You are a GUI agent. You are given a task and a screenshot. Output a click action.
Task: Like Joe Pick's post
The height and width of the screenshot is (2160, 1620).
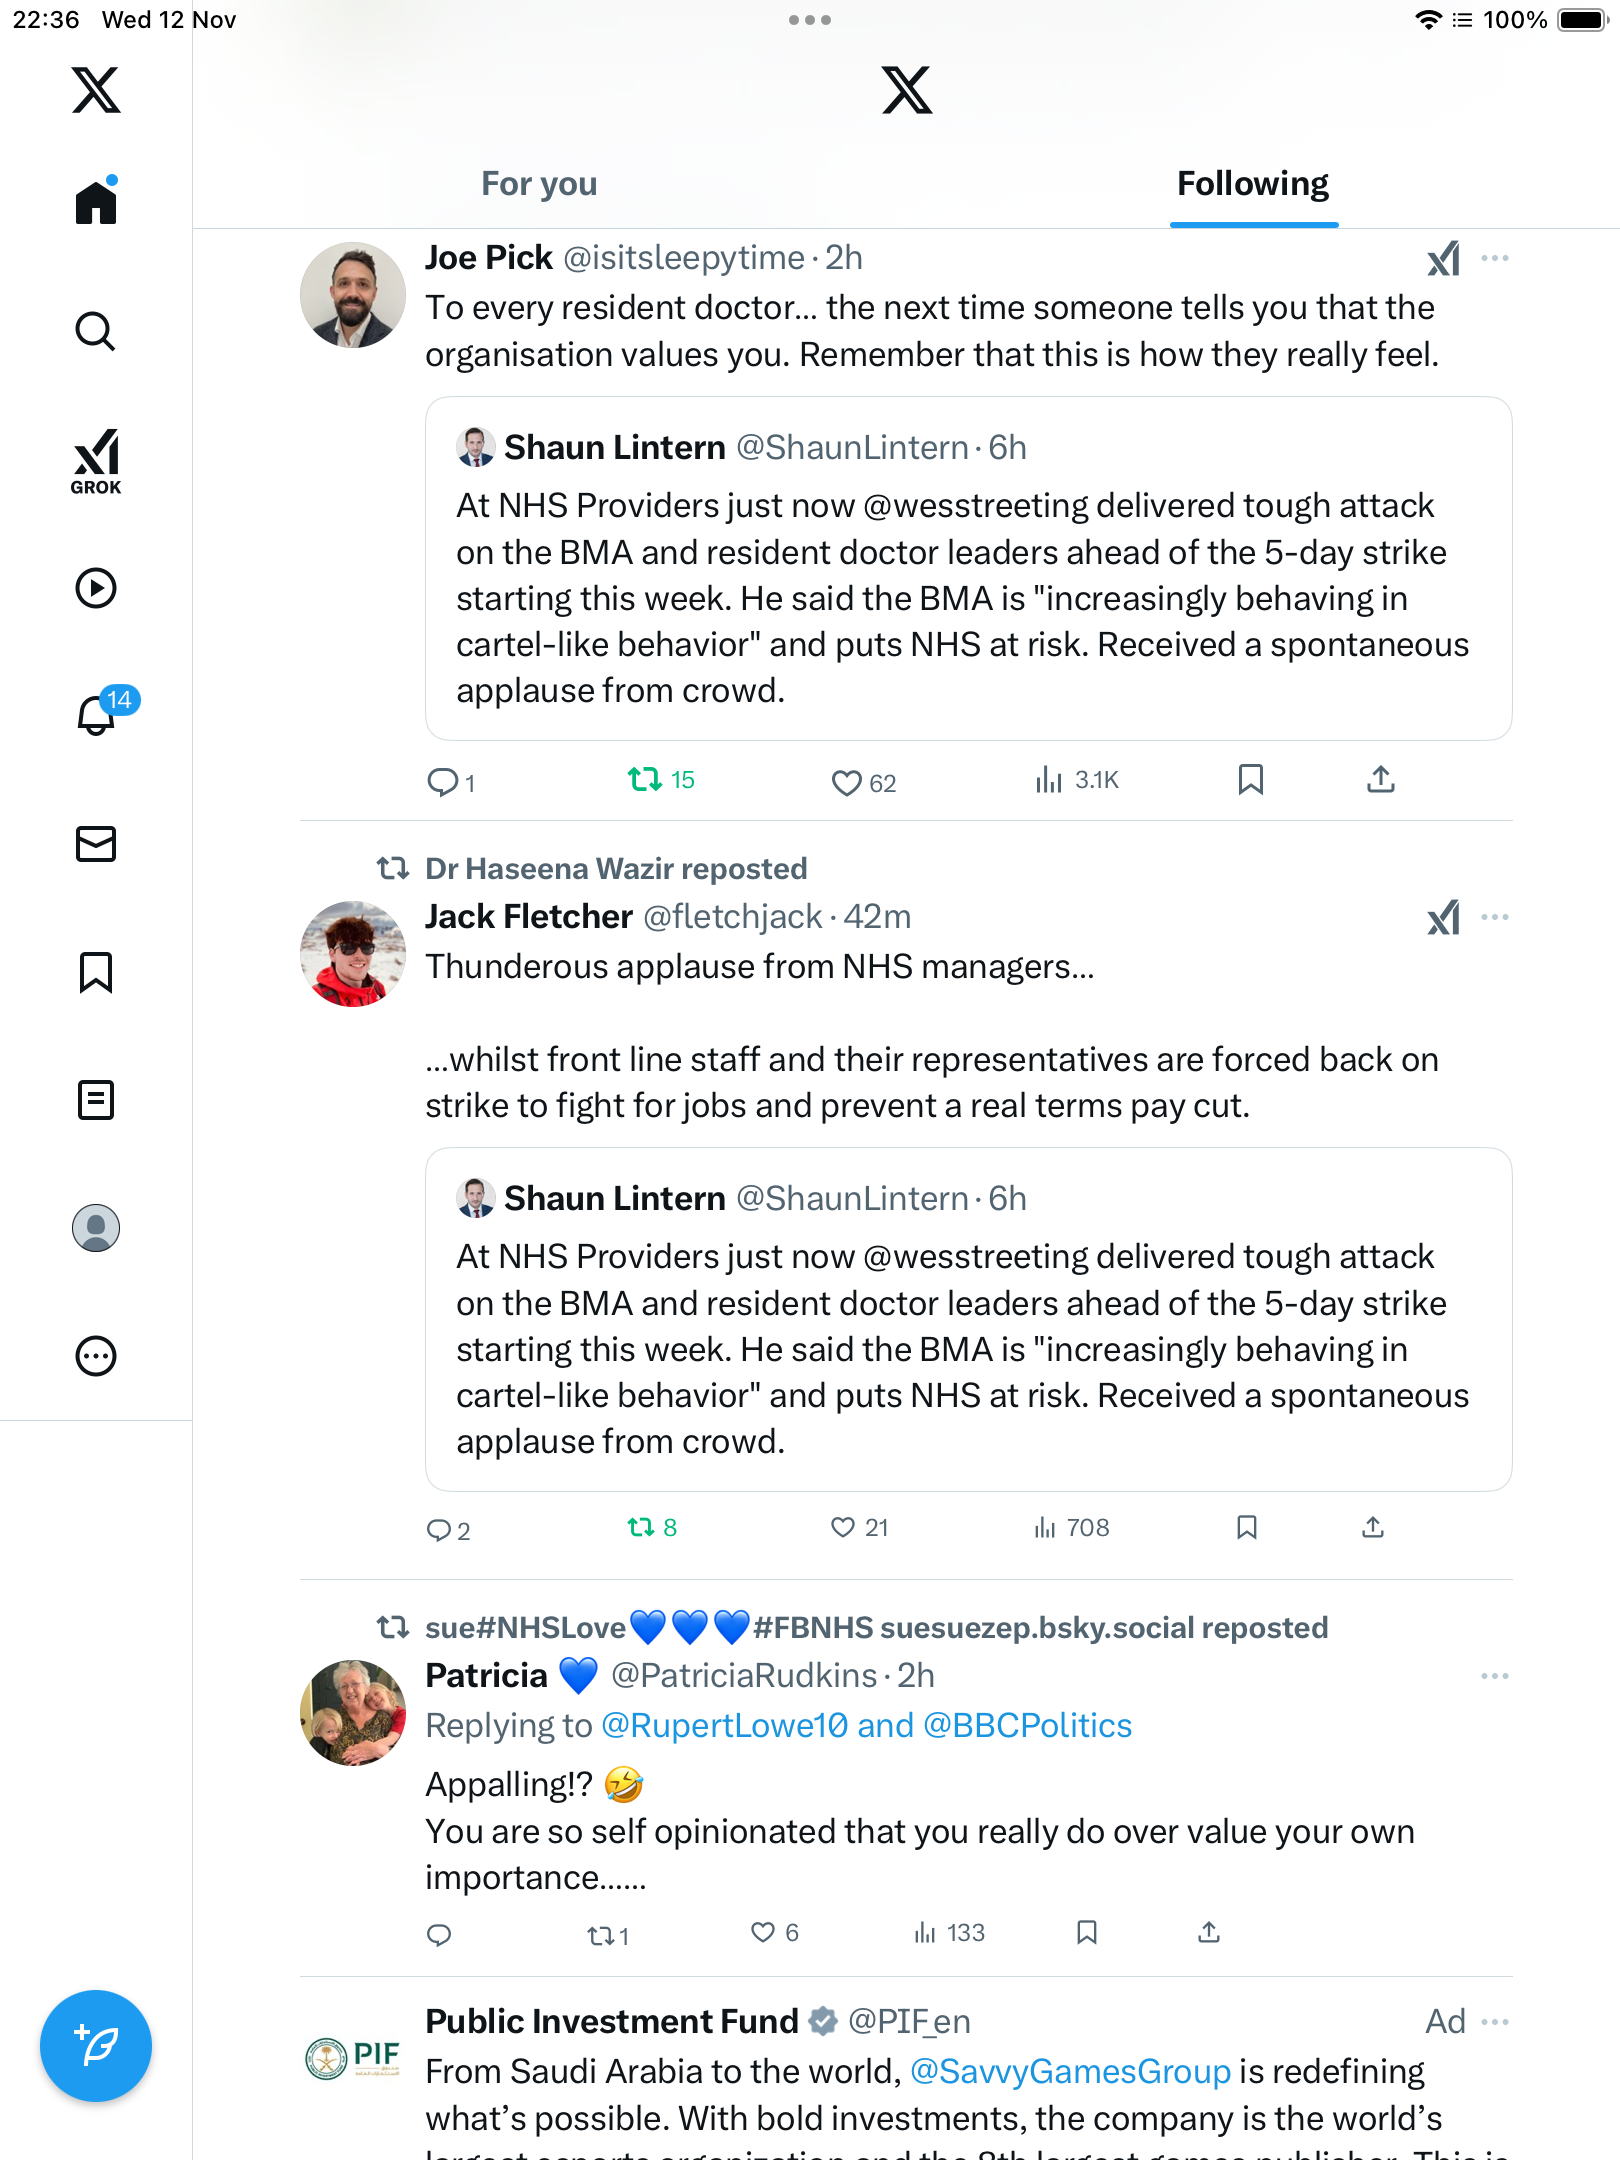[846, 782]
